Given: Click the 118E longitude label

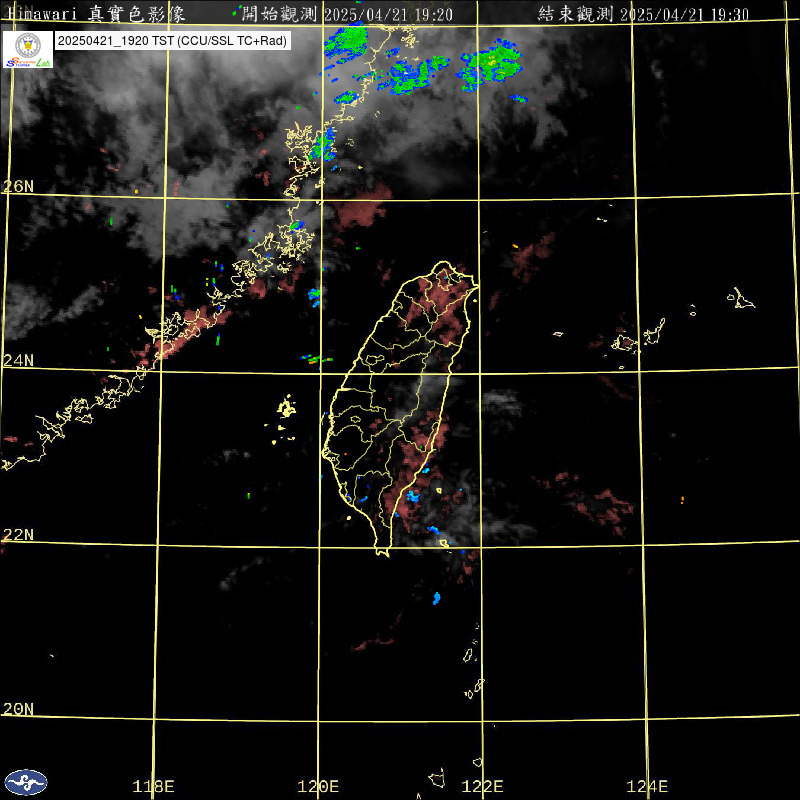Looking at the screenshot, I should (x=153, y=786).
